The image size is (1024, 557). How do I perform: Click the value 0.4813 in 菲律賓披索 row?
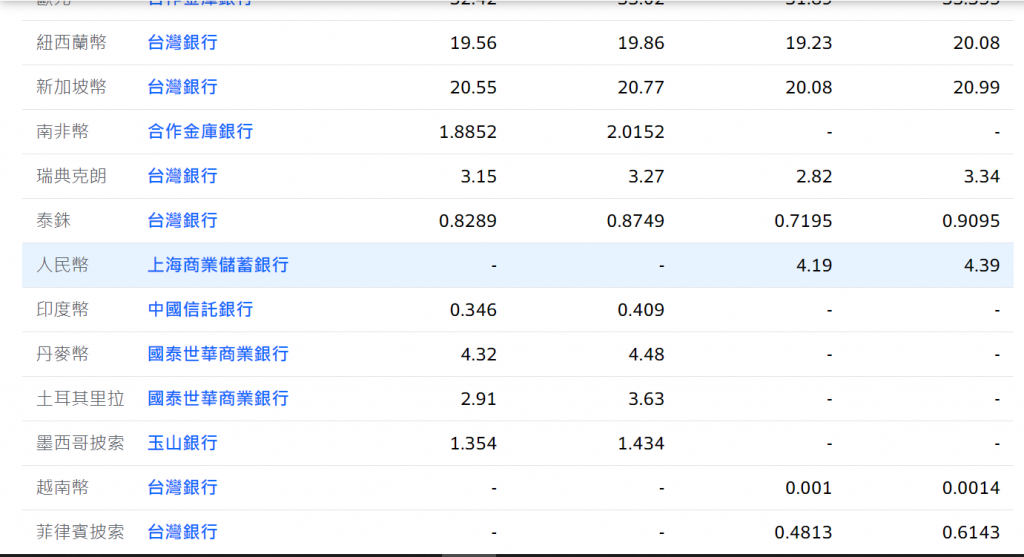tap(803, 532)
